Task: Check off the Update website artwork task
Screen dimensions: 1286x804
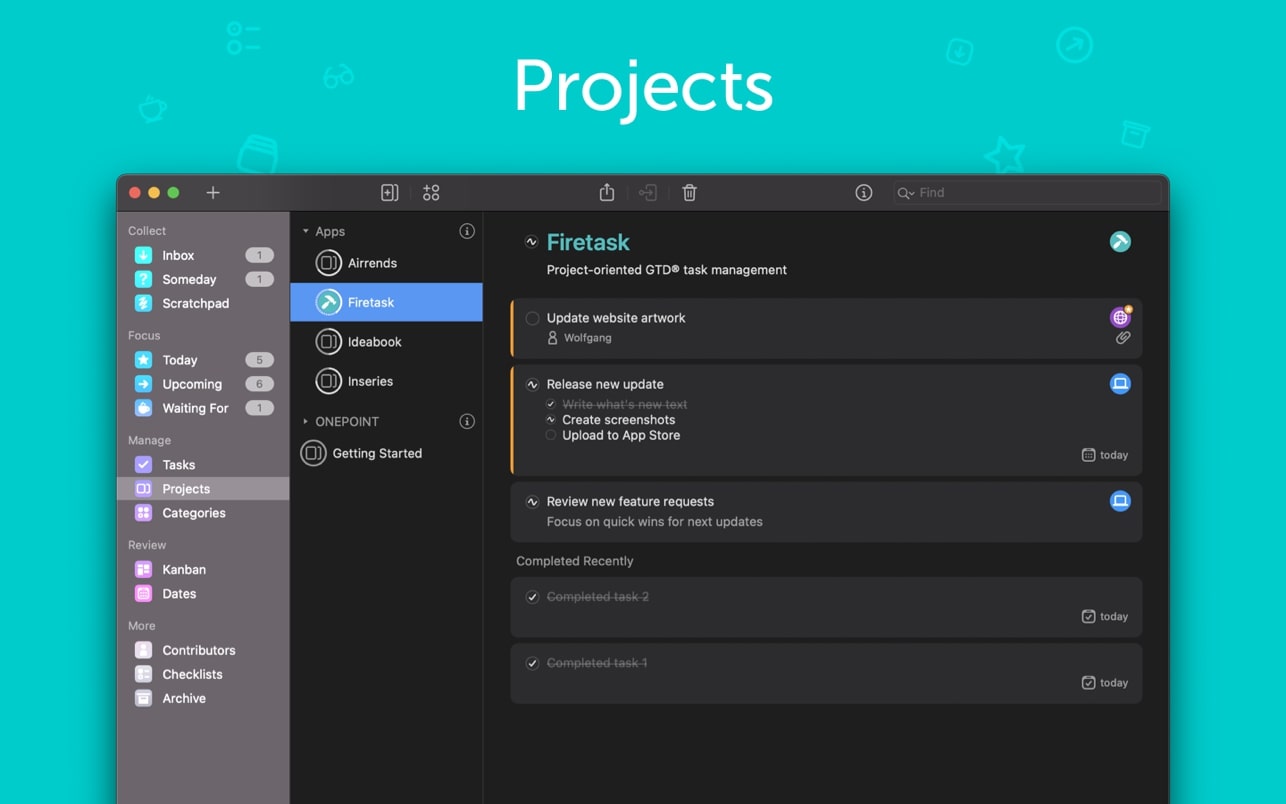Action: click(x=532, y=318)
